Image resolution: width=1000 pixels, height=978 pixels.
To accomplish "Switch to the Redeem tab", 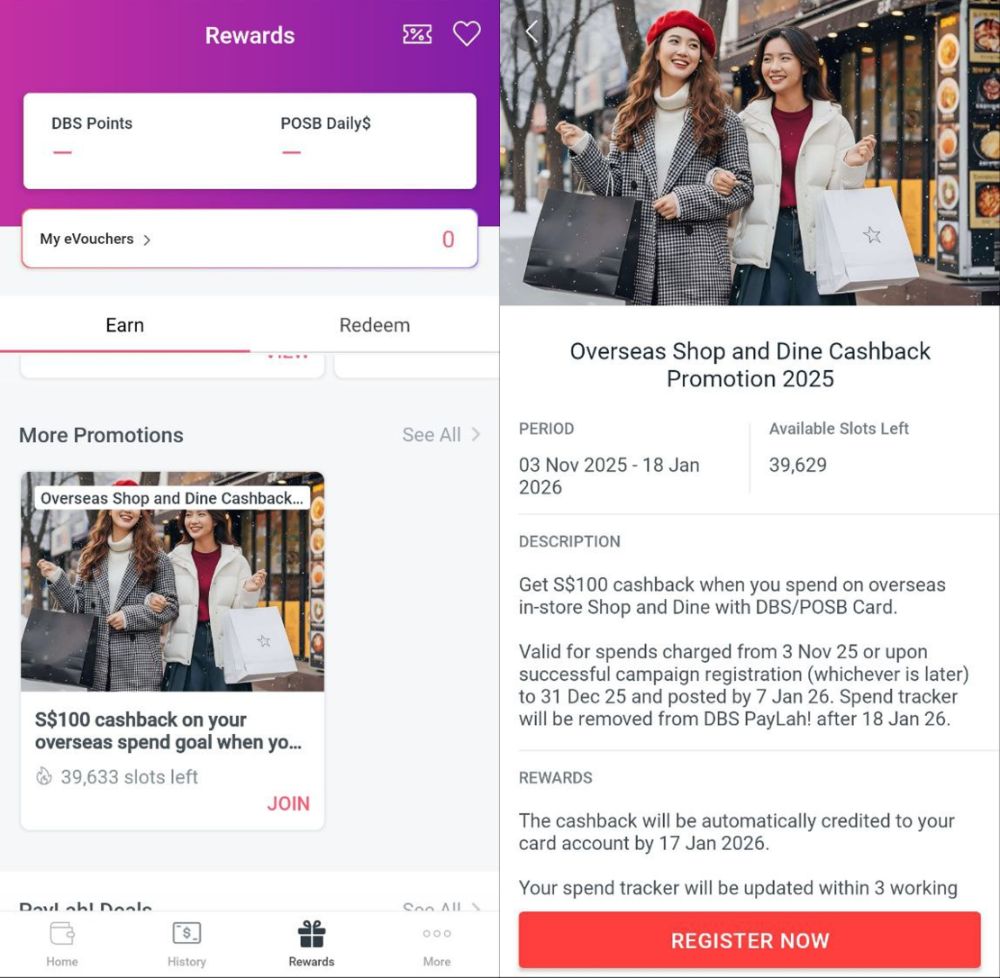I will 374,325.
